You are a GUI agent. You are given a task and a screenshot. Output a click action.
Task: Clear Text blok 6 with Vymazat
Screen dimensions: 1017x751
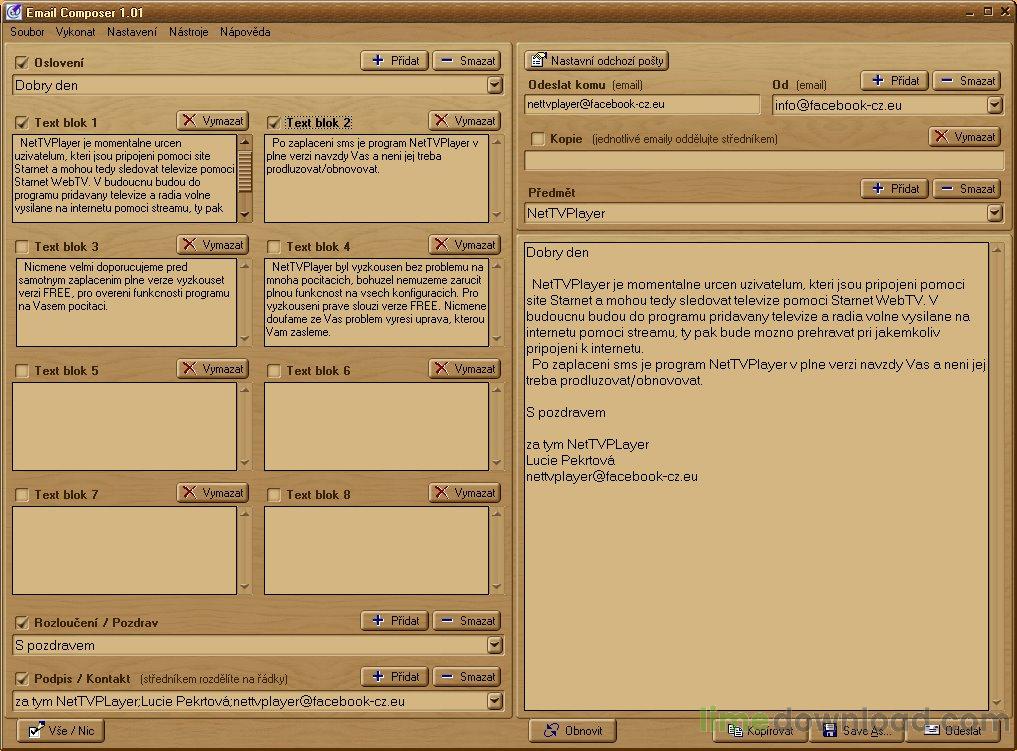tap(464, 368)
